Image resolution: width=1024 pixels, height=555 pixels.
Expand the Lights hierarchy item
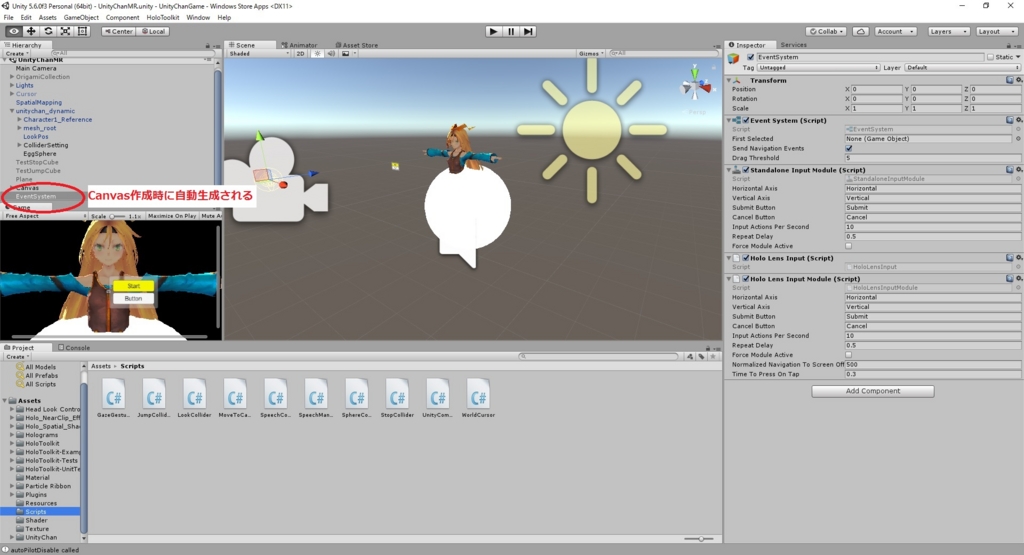point(12,86)
